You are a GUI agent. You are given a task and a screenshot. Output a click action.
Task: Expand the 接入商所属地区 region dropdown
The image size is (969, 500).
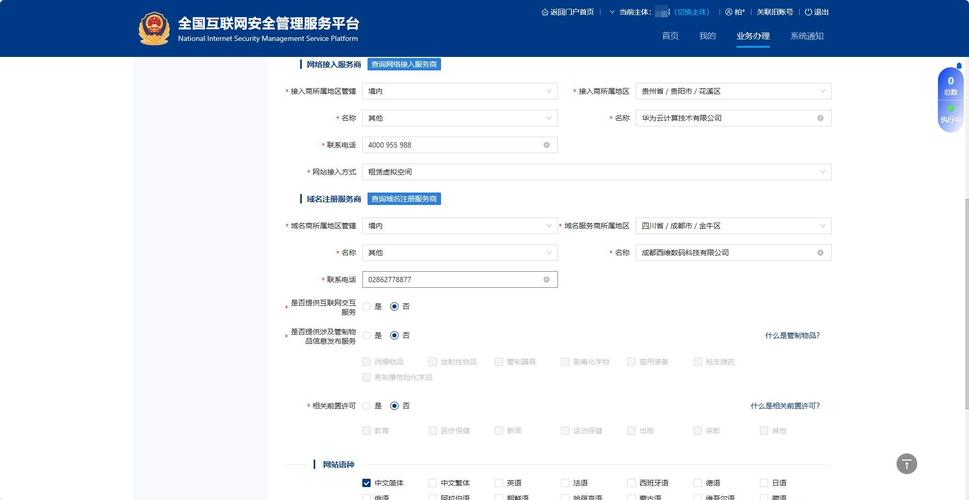(733, 91)
